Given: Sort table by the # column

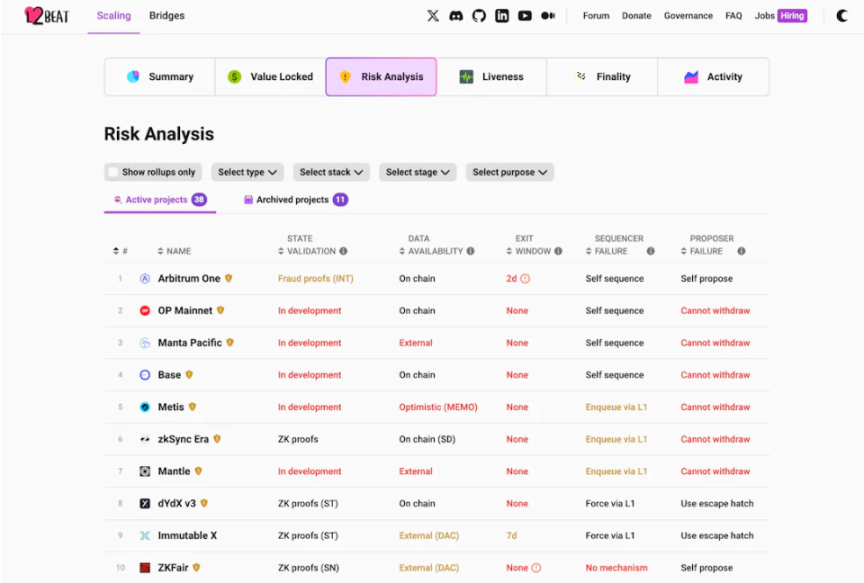Looking at the screenshot, I should click(120, 251).
